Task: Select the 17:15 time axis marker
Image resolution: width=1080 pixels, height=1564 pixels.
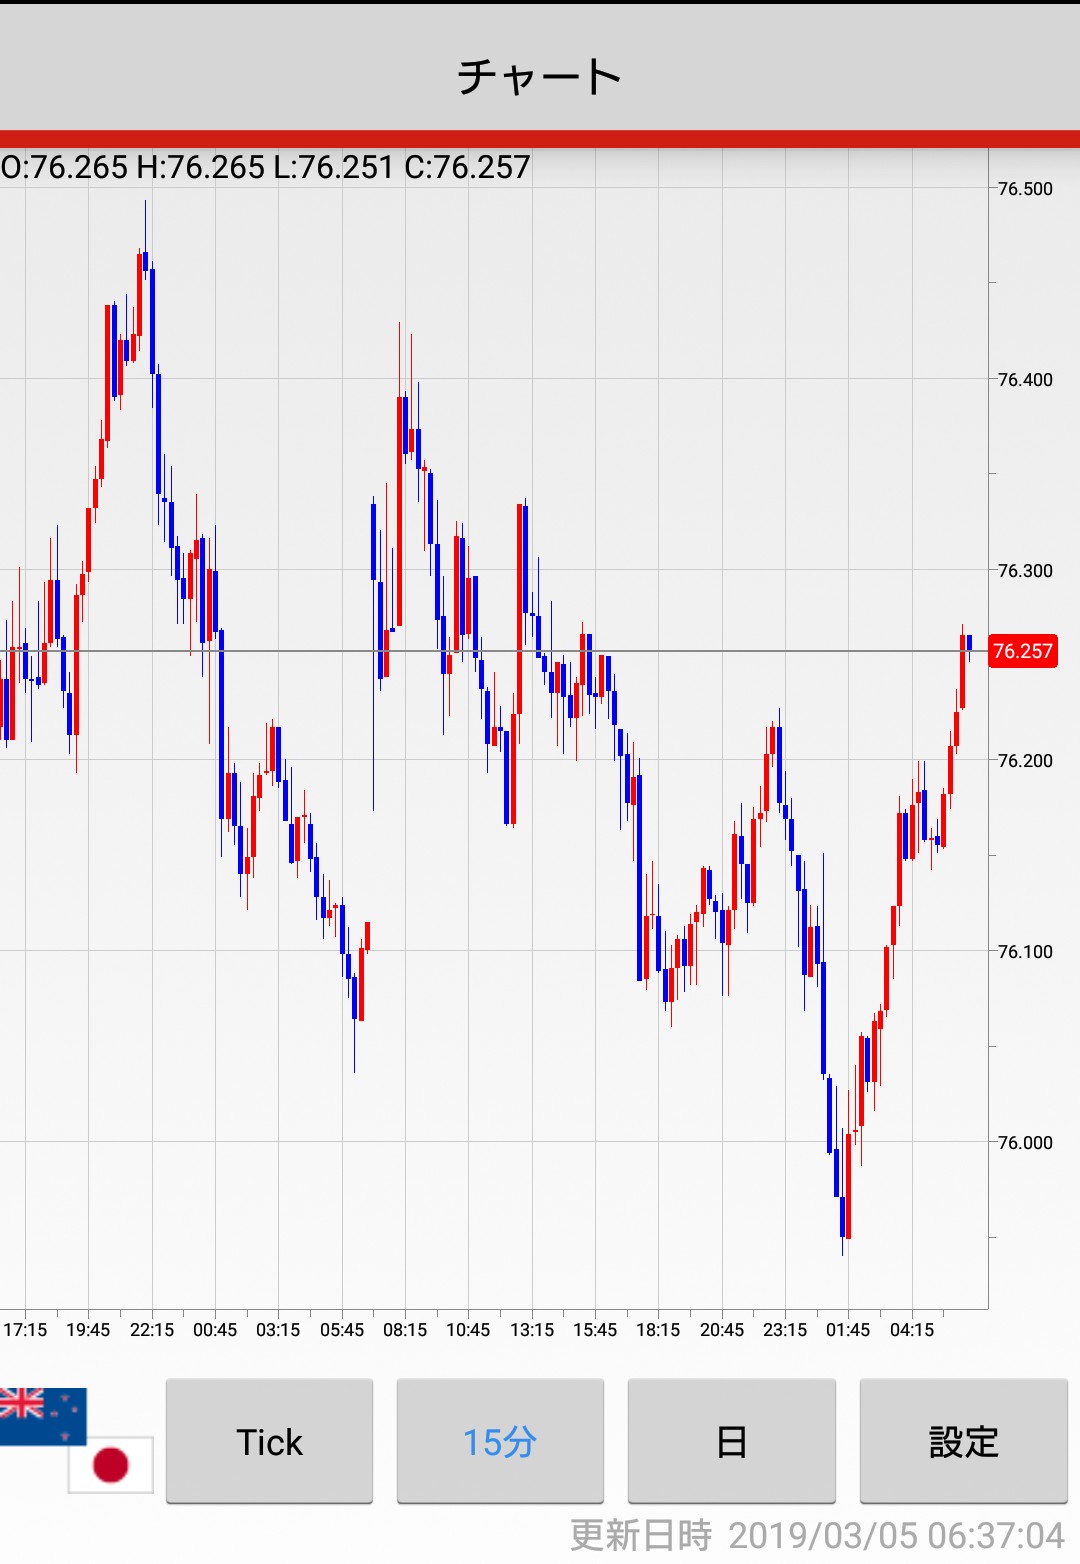Action: pyautogui.click(x=25, y=1330)
